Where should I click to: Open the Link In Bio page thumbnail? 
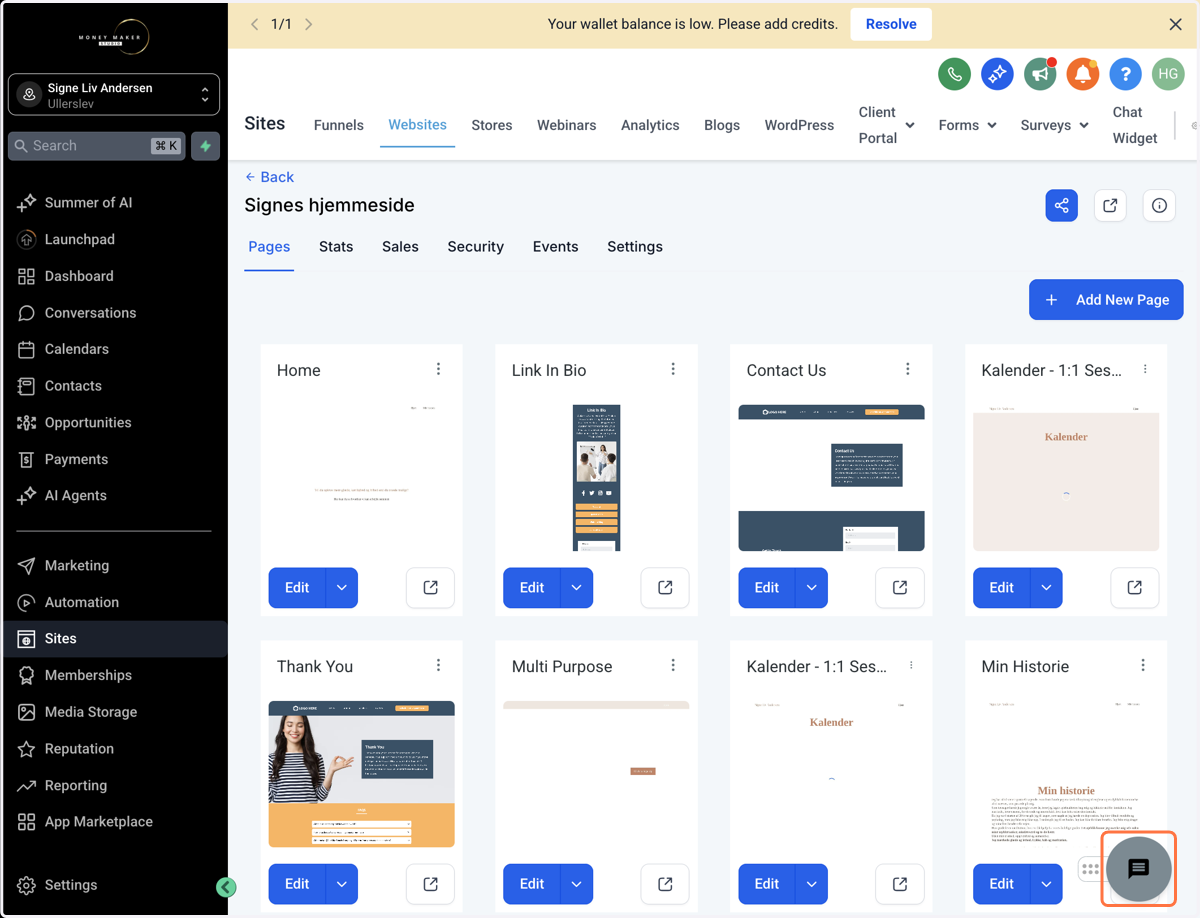(596, 478)
